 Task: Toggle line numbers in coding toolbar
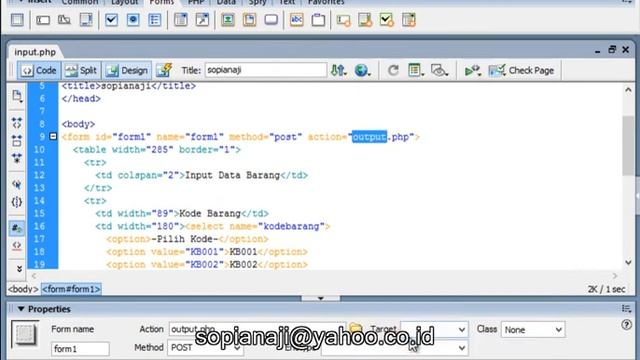click(x=17, y=228)
